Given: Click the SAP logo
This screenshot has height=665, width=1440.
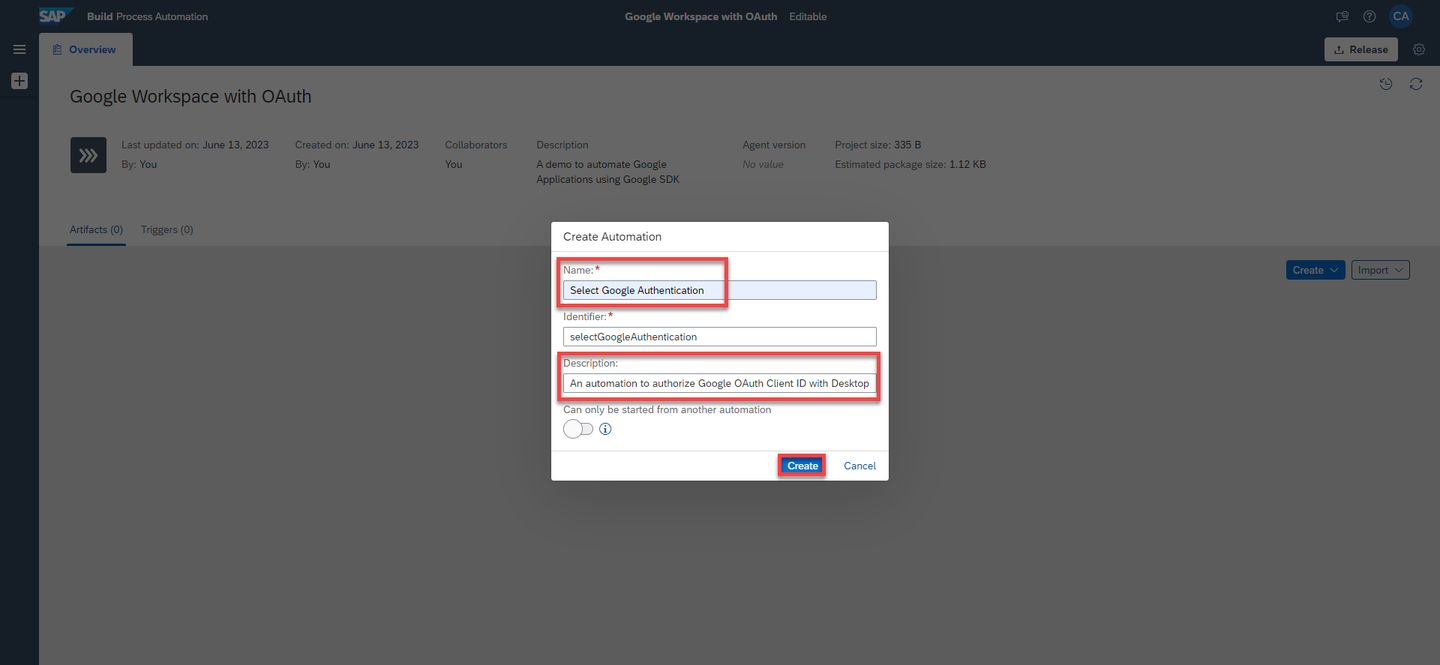Looking at the screenshot, I should [x=56, y=16].
